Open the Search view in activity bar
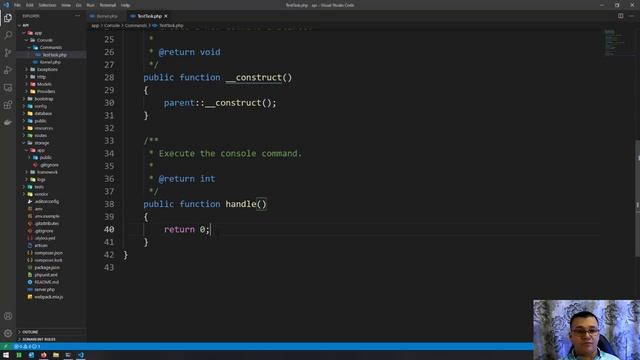The height and width of the screenshot is (360, 640). [8, 35]
